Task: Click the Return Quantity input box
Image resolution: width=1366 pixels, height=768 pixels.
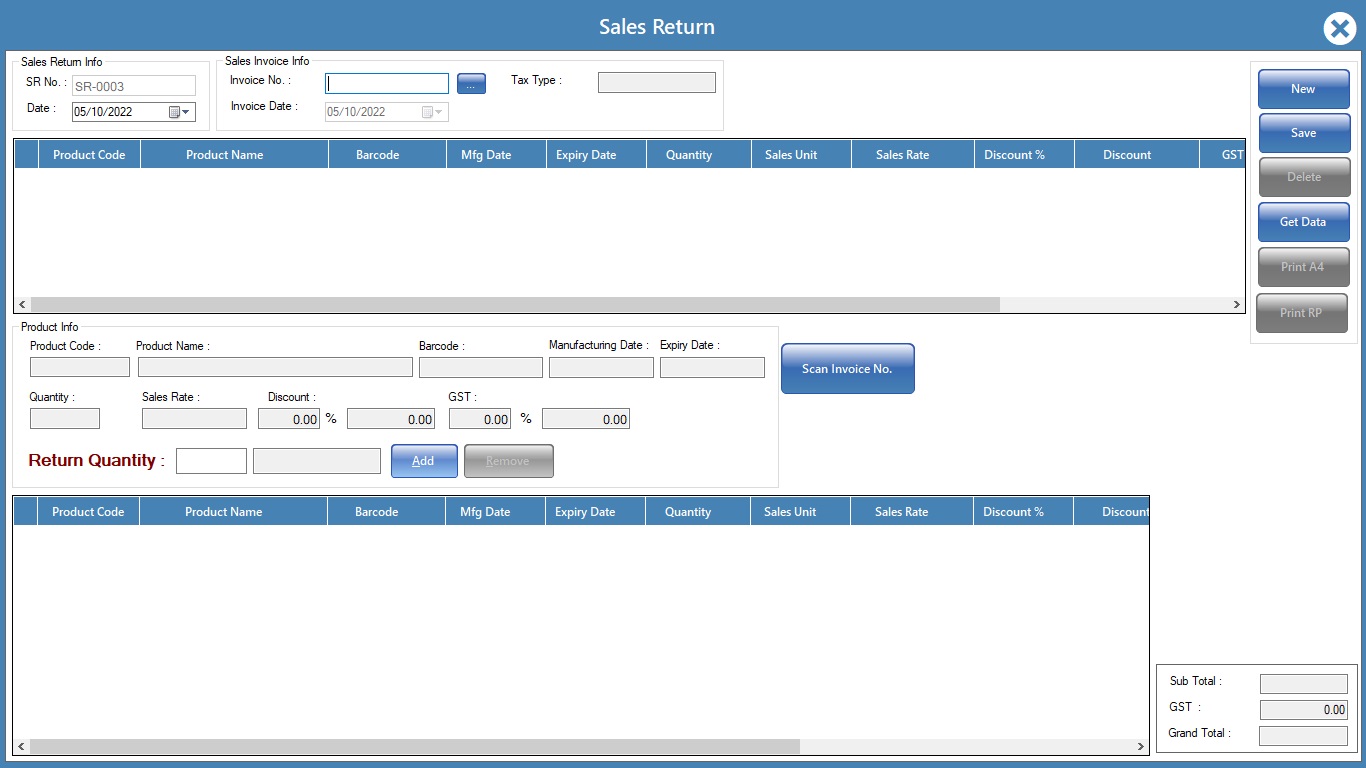Action: click(211, 461)
